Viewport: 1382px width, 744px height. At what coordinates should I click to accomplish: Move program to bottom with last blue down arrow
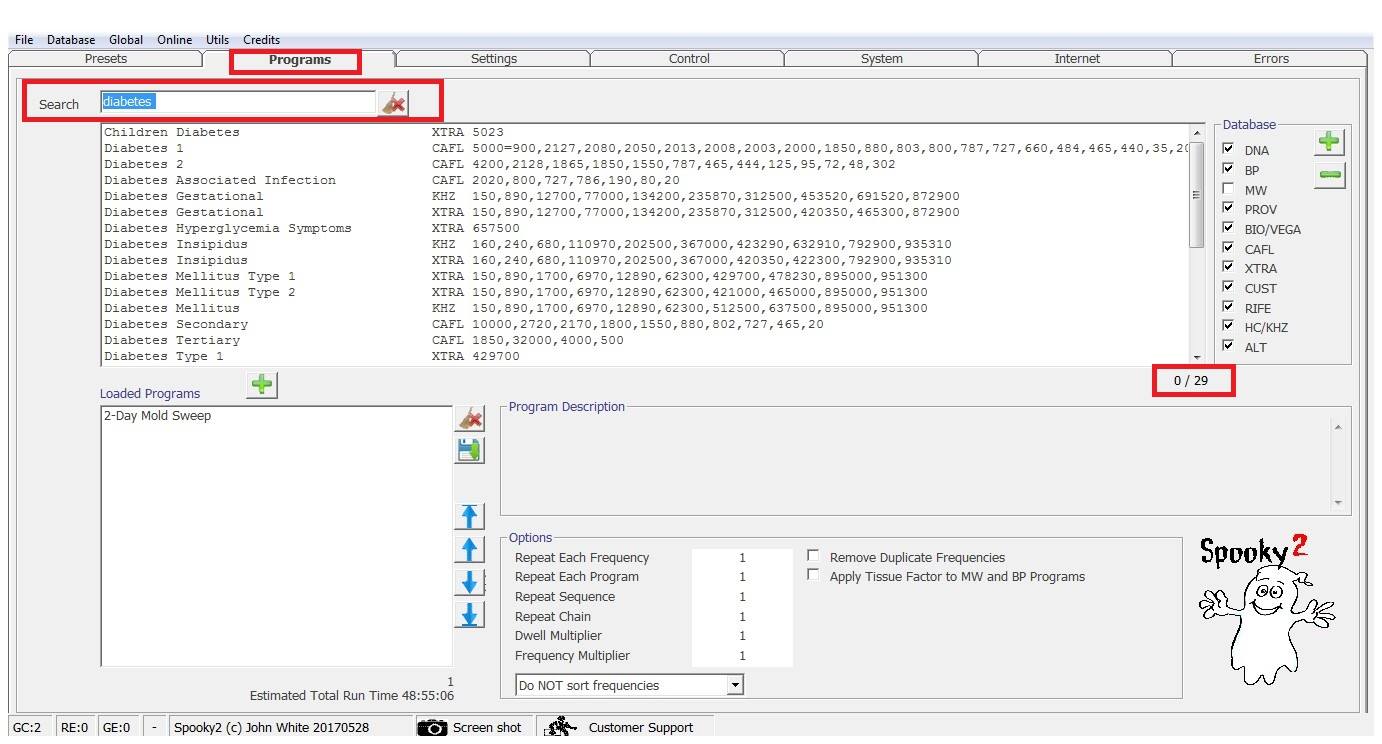coord(469,614)
